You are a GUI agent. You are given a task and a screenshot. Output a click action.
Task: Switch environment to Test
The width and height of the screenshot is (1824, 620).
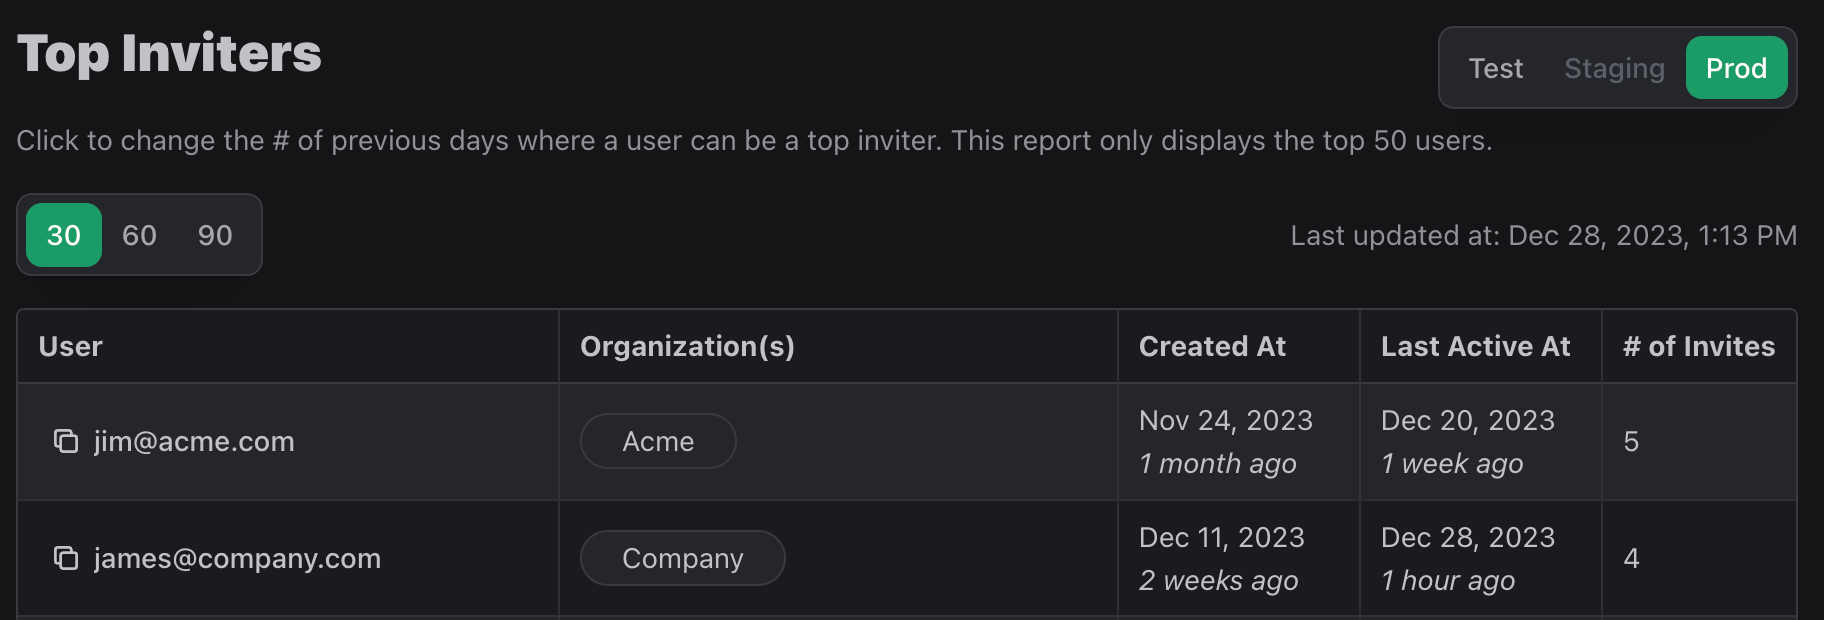(1495, 68)
